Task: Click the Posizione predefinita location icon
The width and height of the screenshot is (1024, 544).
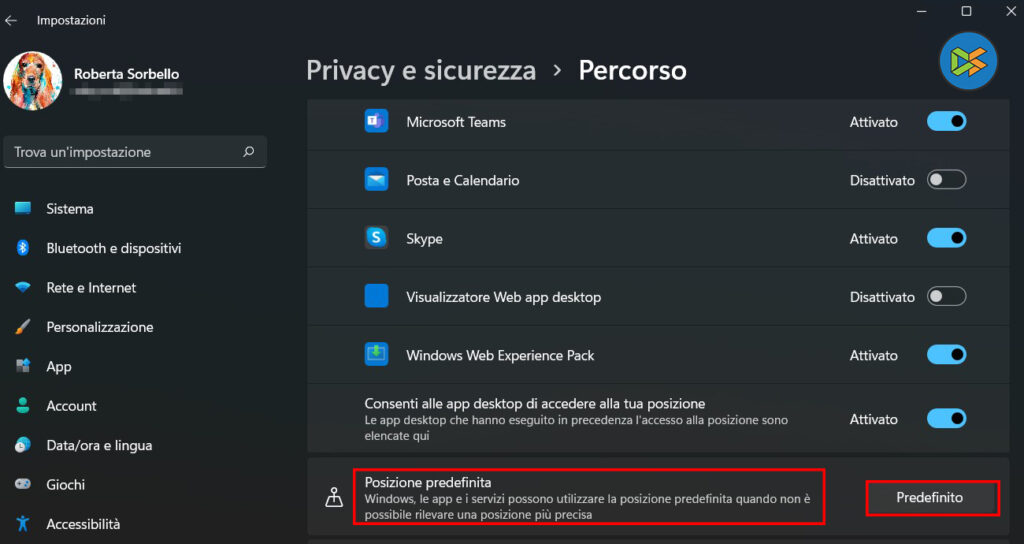Action: click(335, 498)
